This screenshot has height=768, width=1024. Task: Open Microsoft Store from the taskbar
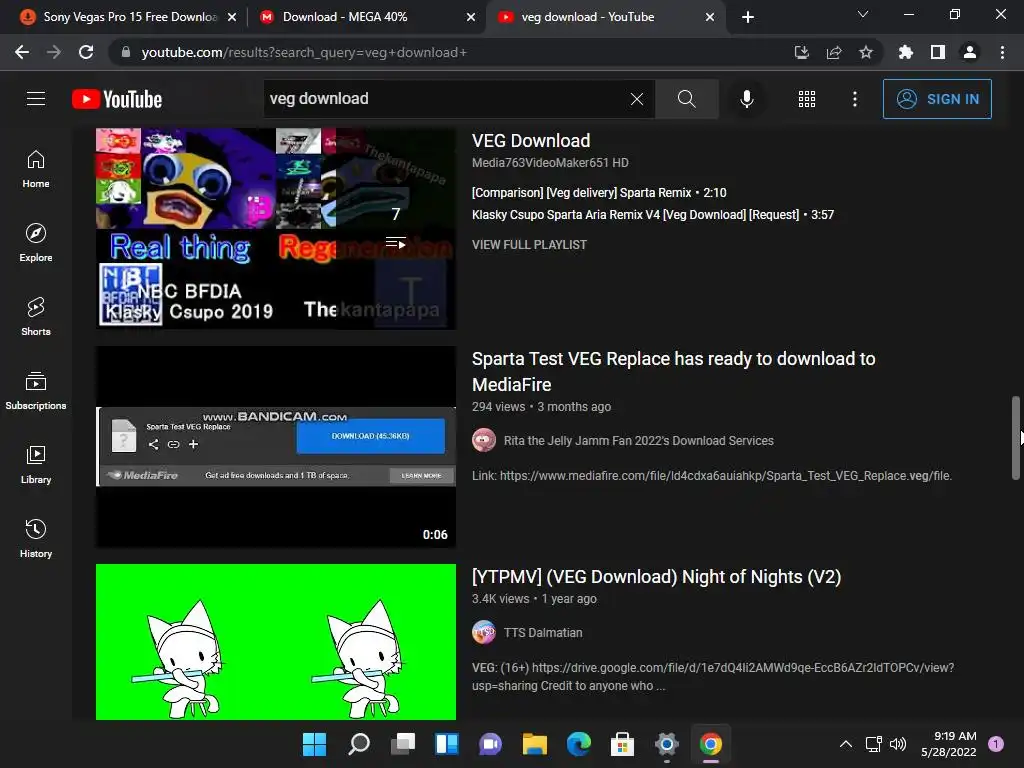pos(622,744)
